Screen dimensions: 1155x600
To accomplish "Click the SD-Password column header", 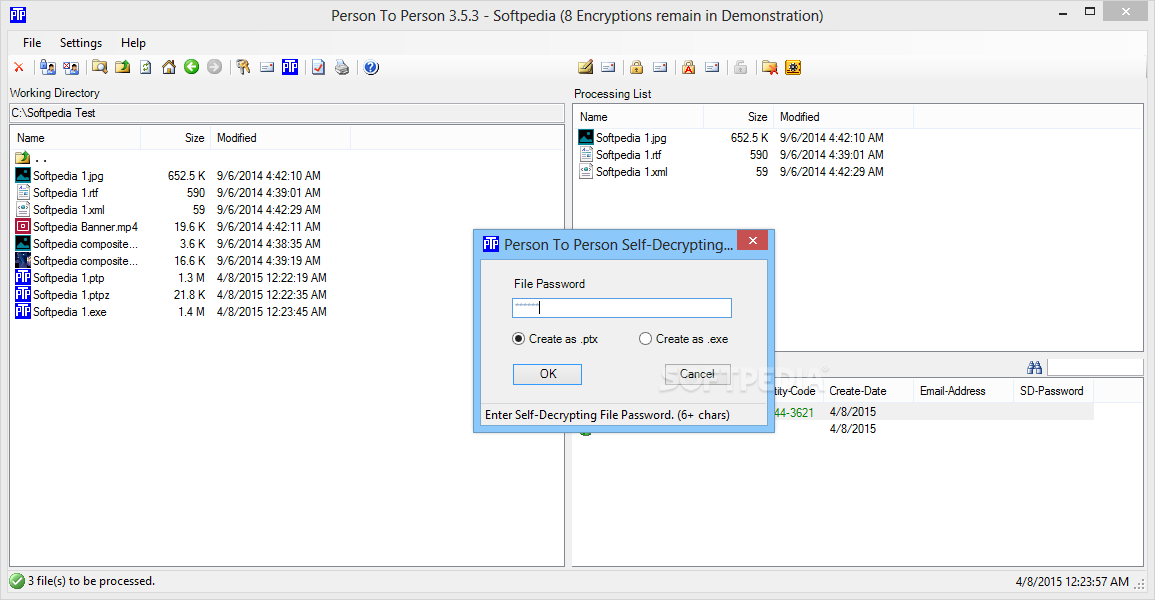I will [x=1051, y=391].
